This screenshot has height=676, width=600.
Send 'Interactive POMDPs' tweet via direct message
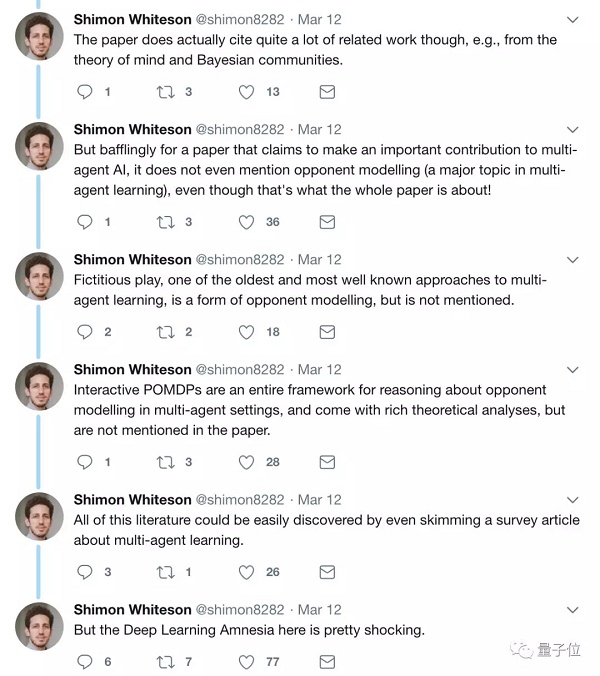click(x=326, y=462)
